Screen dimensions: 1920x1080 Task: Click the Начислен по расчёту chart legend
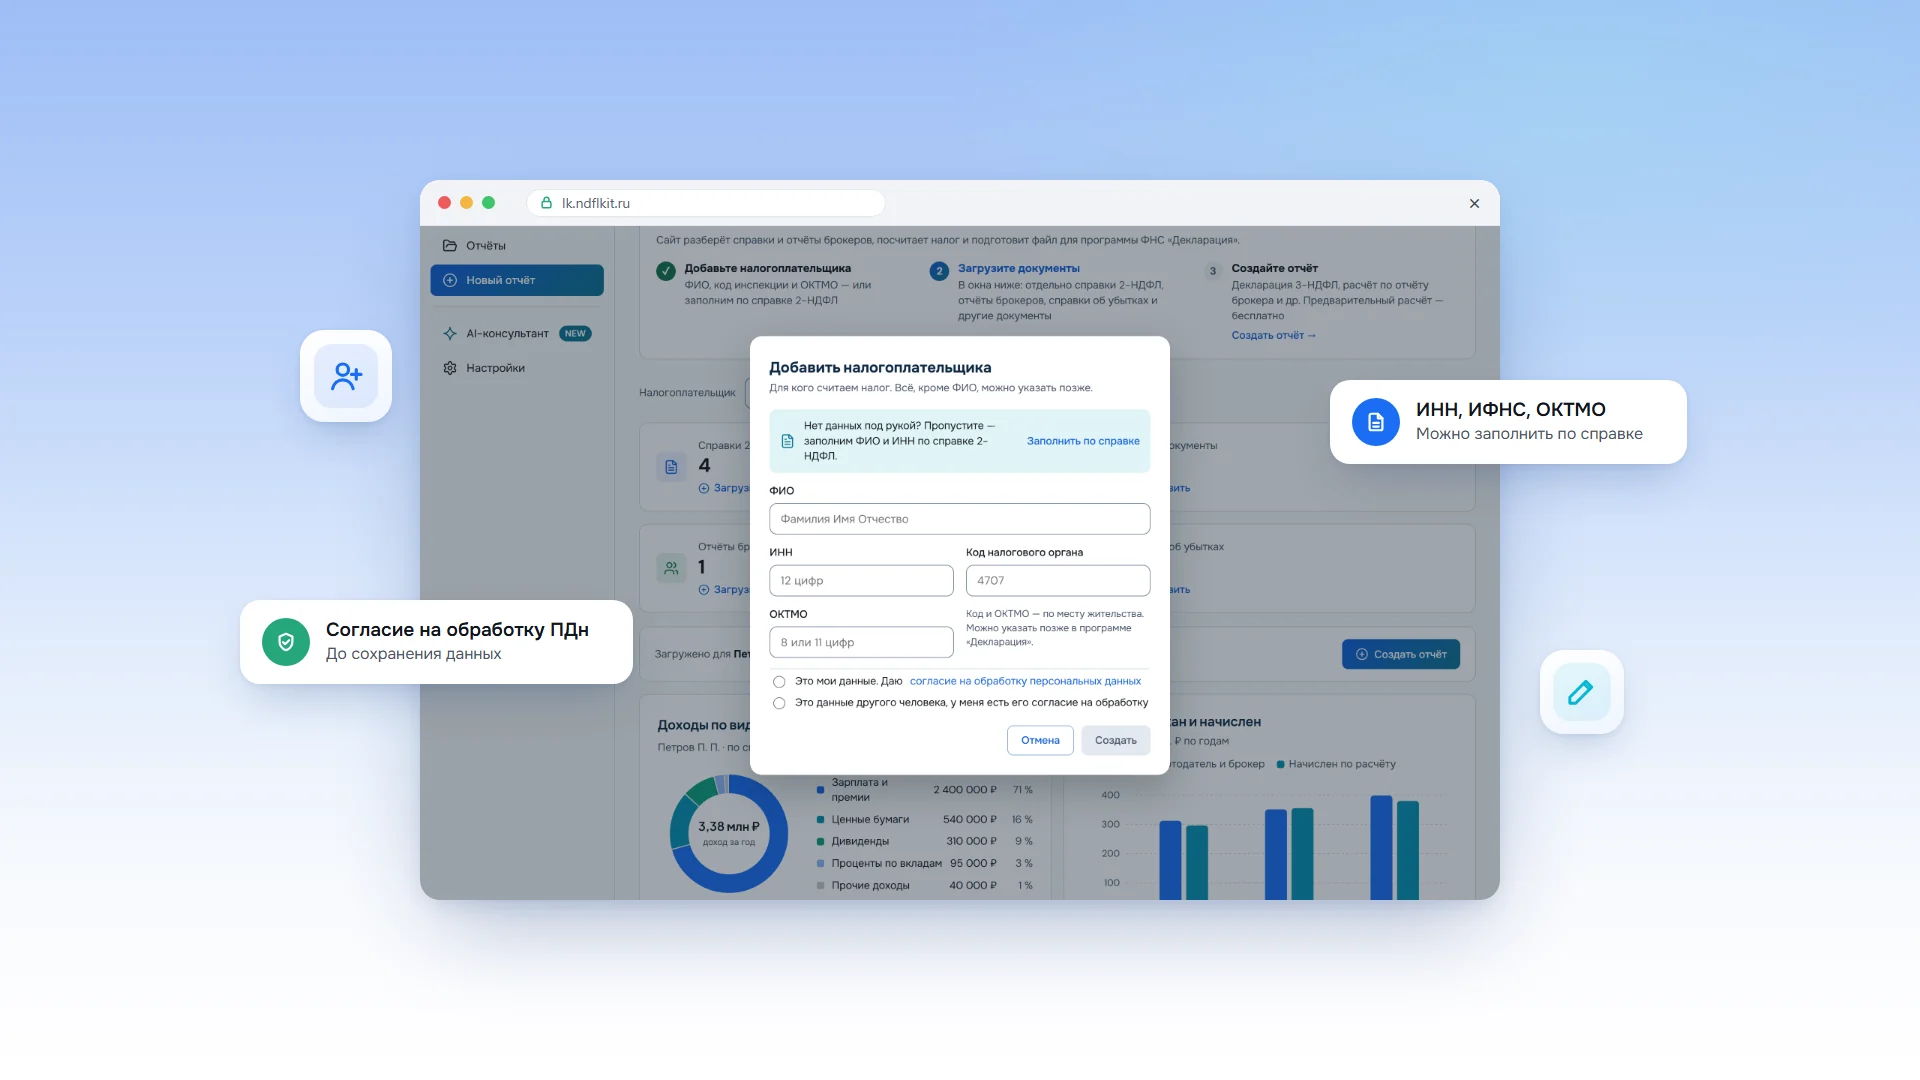click(x=1336, y=764)
